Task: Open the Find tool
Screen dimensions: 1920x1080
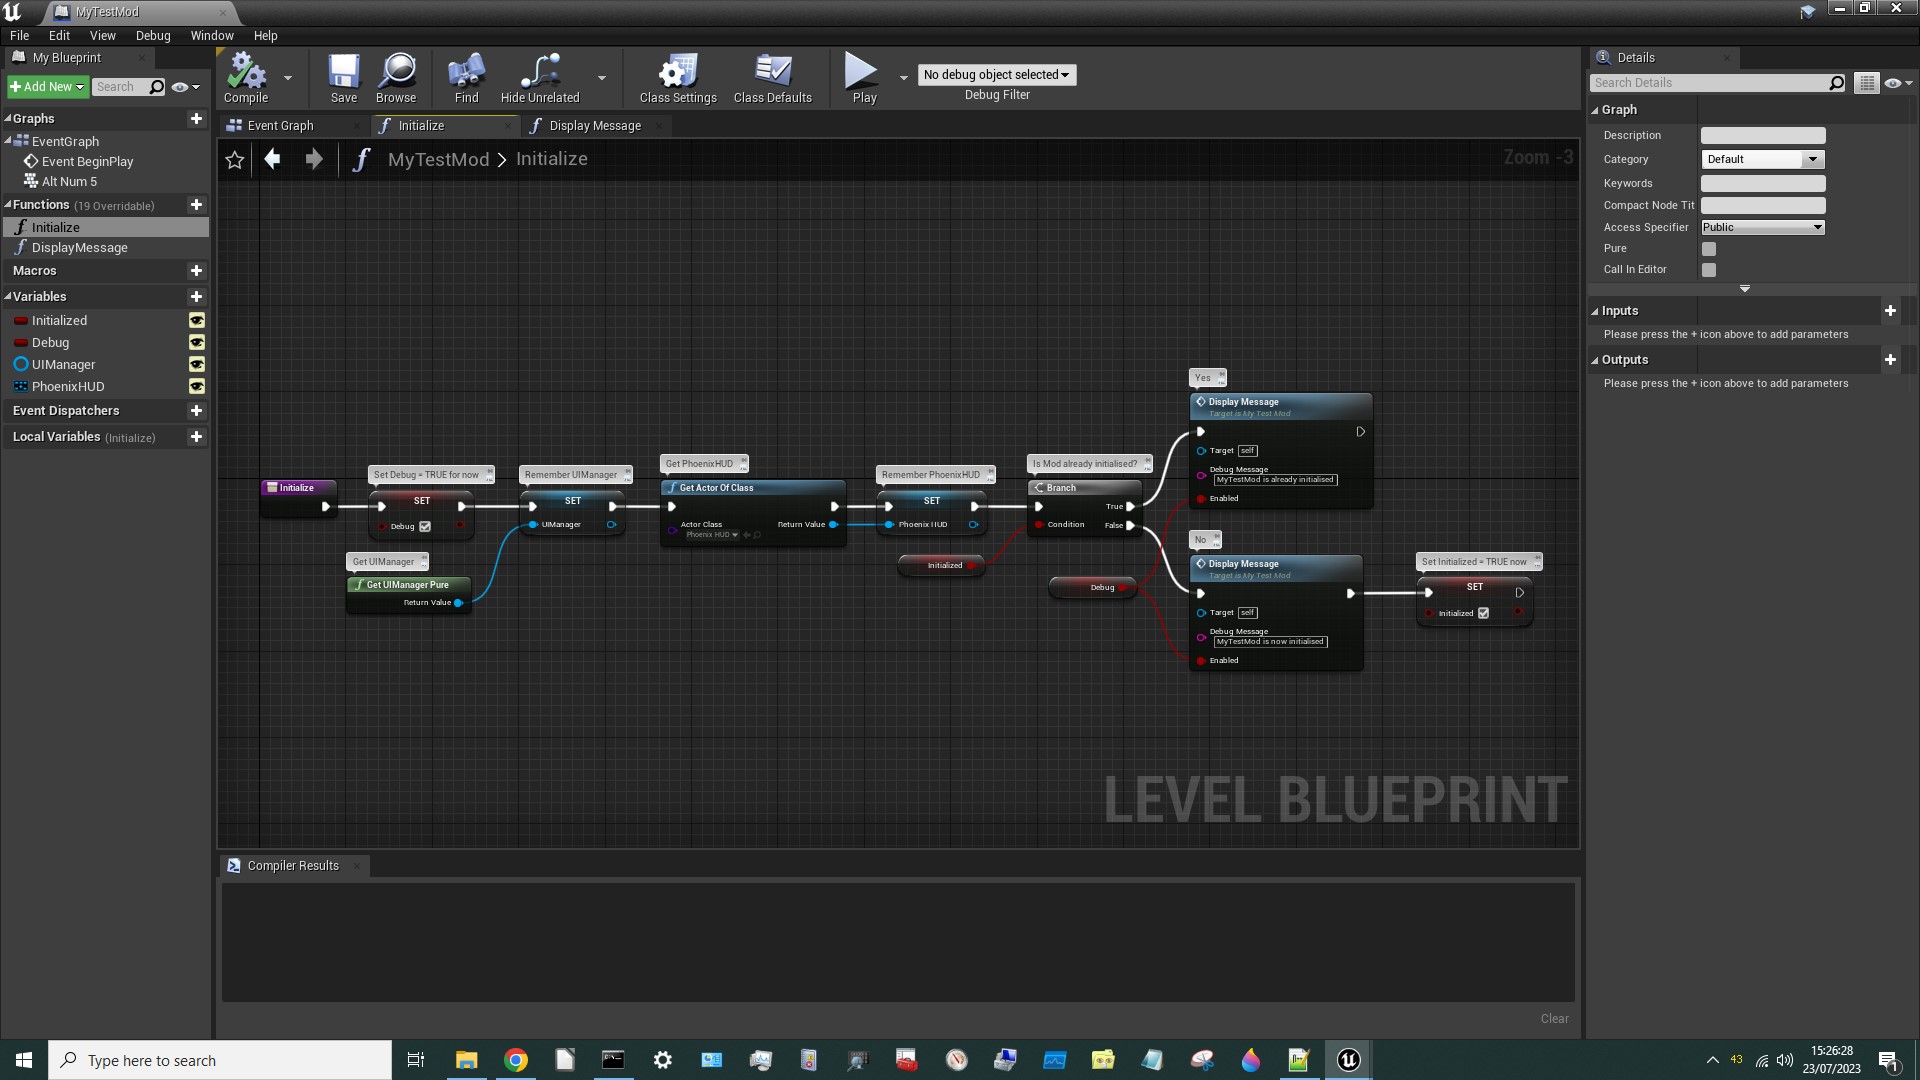Action: [466, 78]
